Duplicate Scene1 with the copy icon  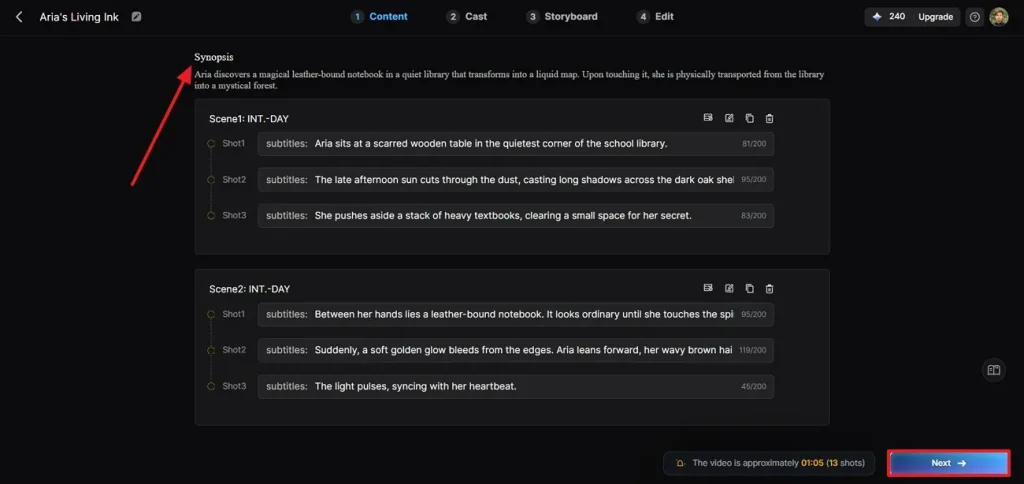pos(749,118)
